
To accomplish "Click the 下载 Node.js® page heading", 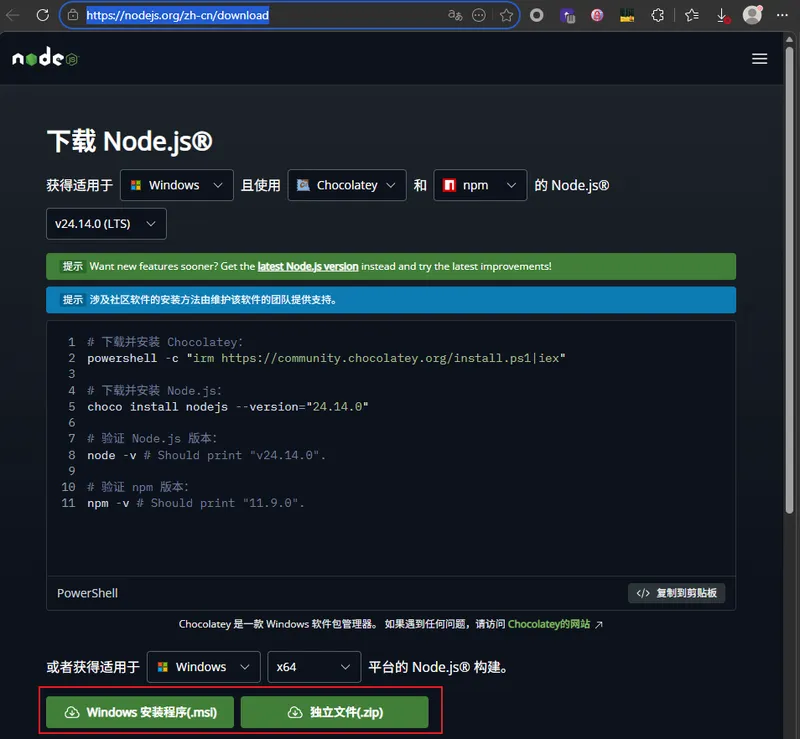I will pos(130,141).
